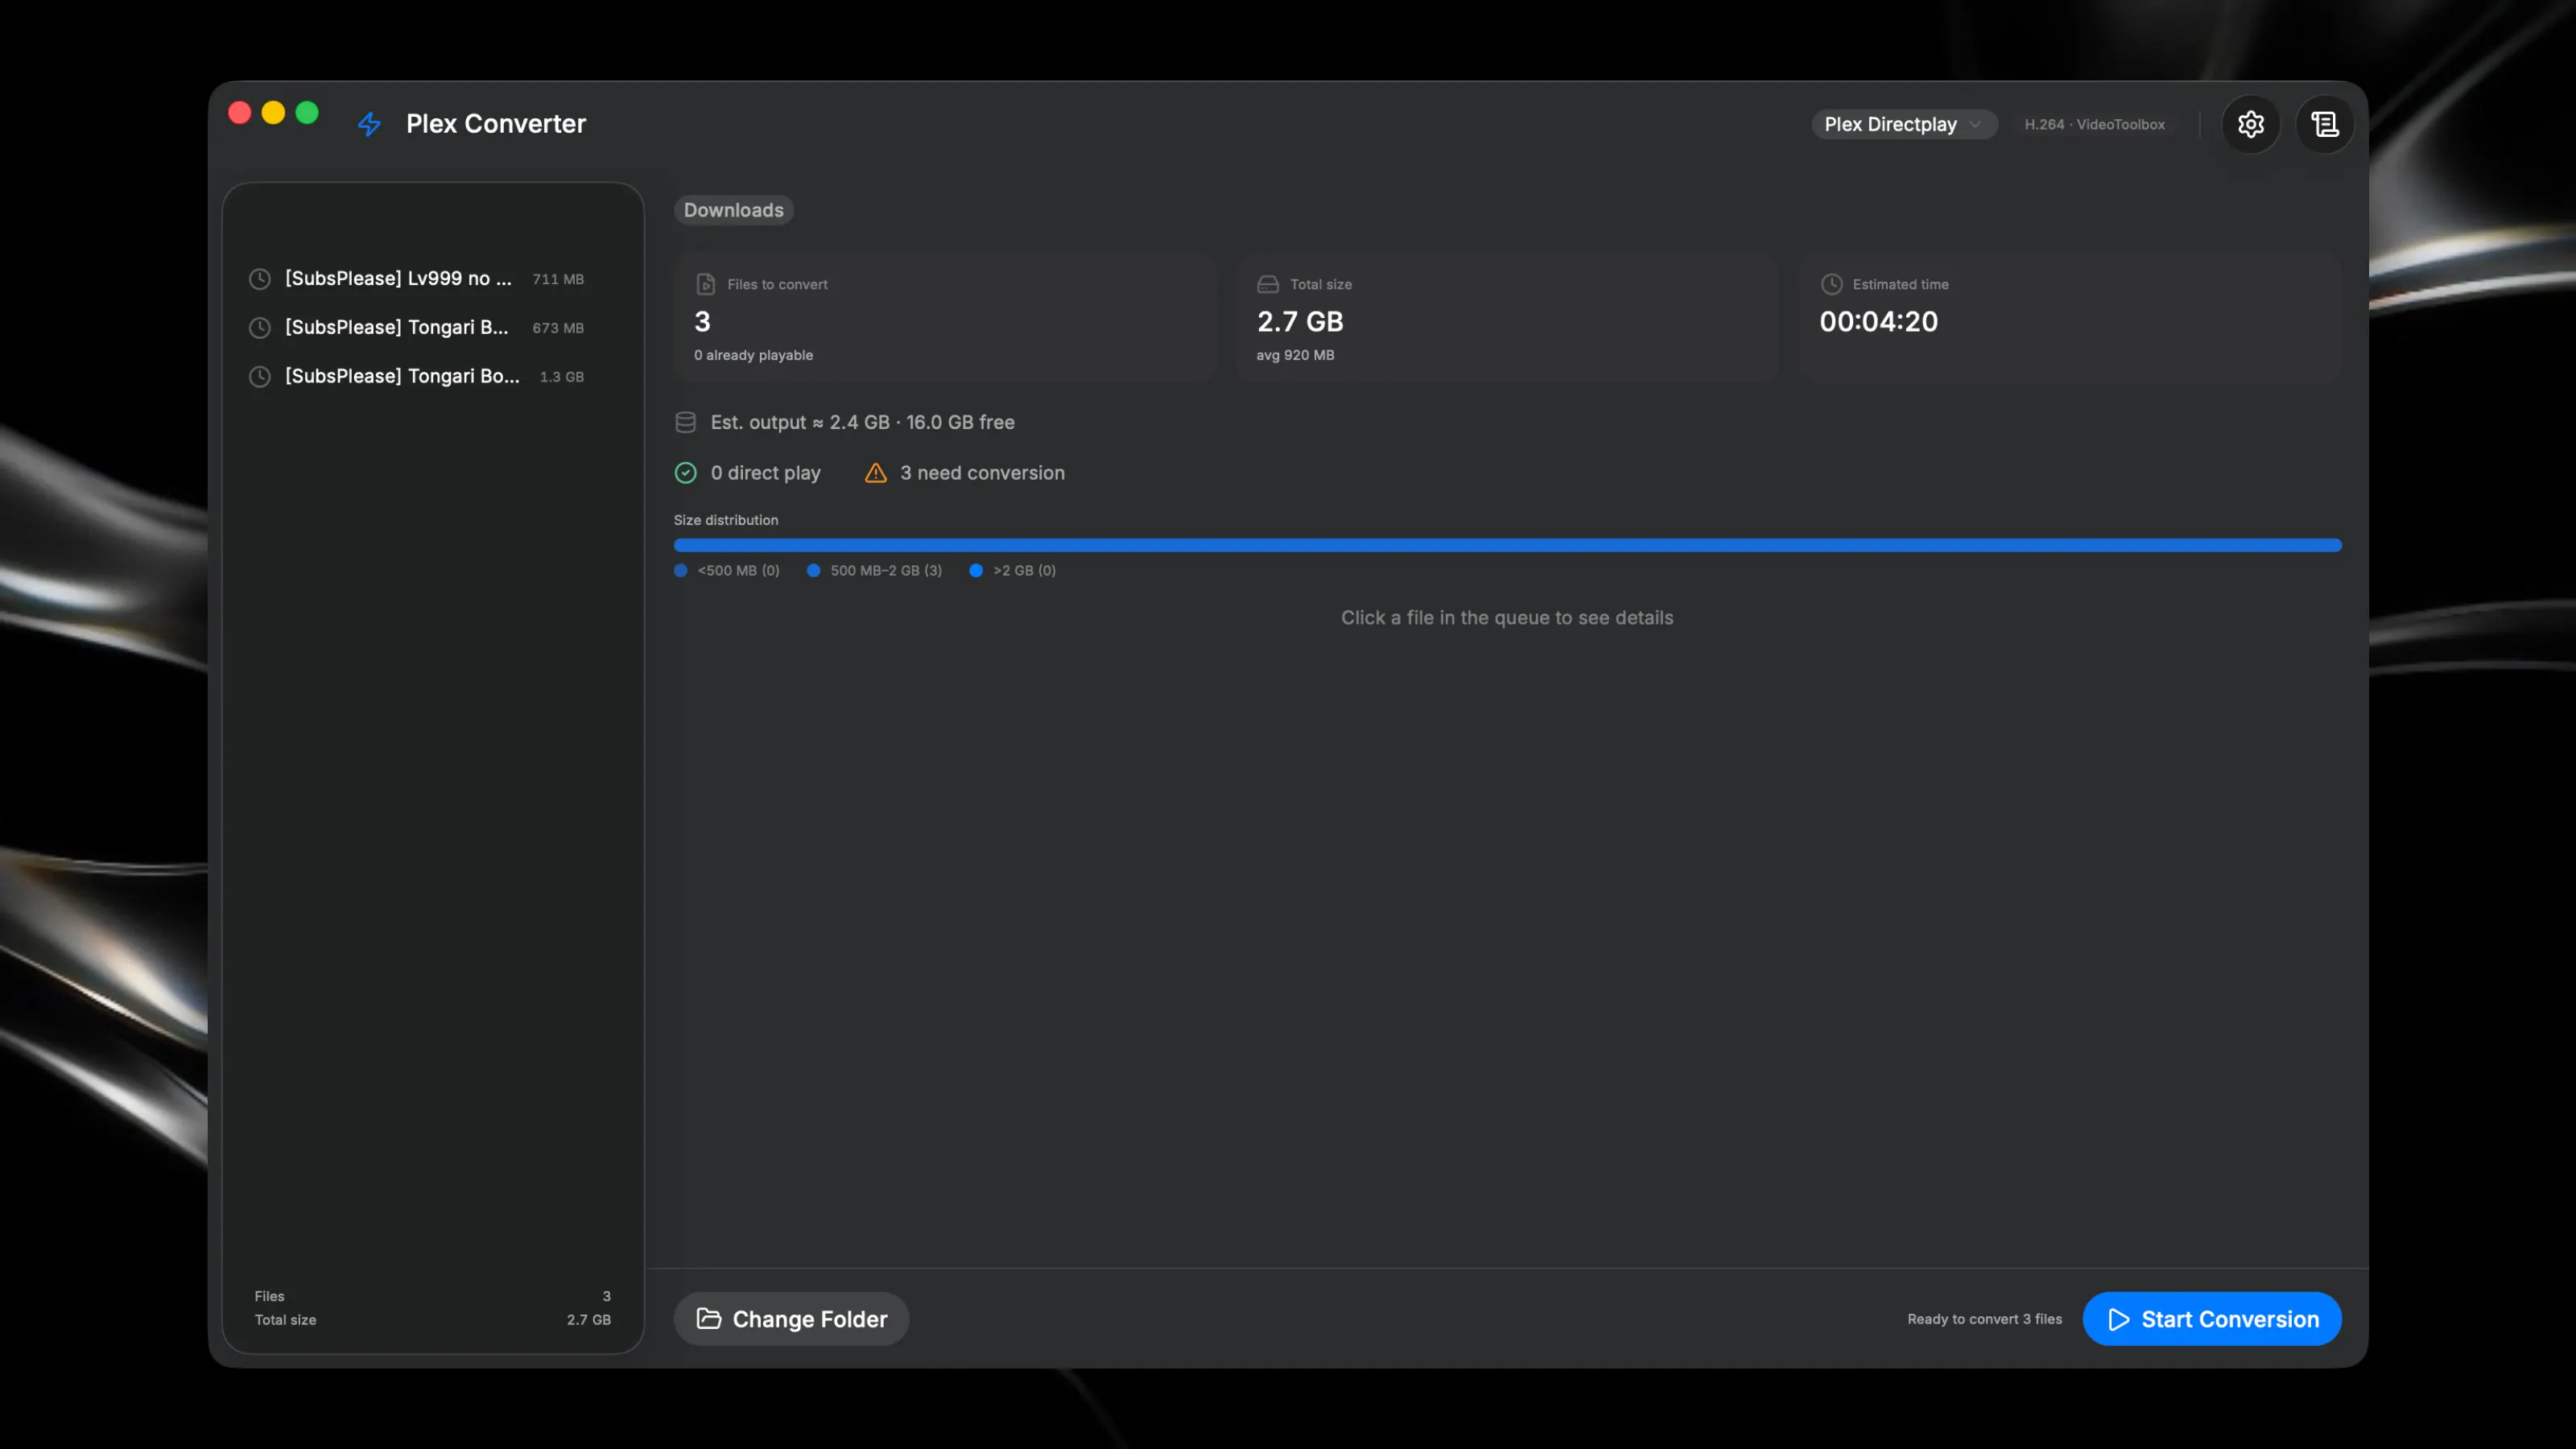Click the Downloads folder chip
2576x1449 pixels.
pos(733,210)
